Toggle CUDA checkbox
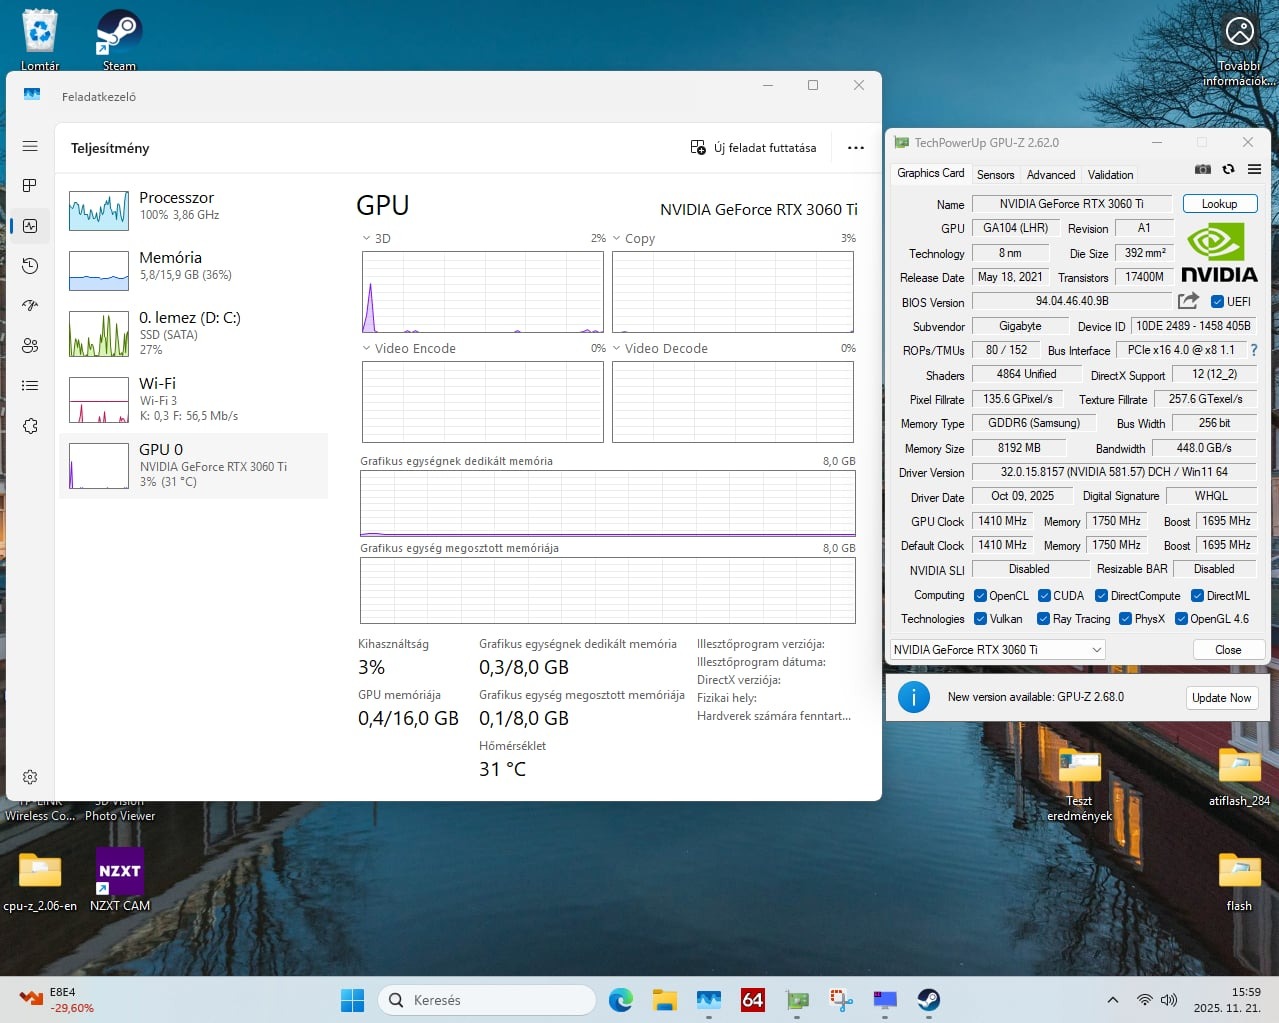The image size is (1279, 1023). click(x=1044, y=595)
